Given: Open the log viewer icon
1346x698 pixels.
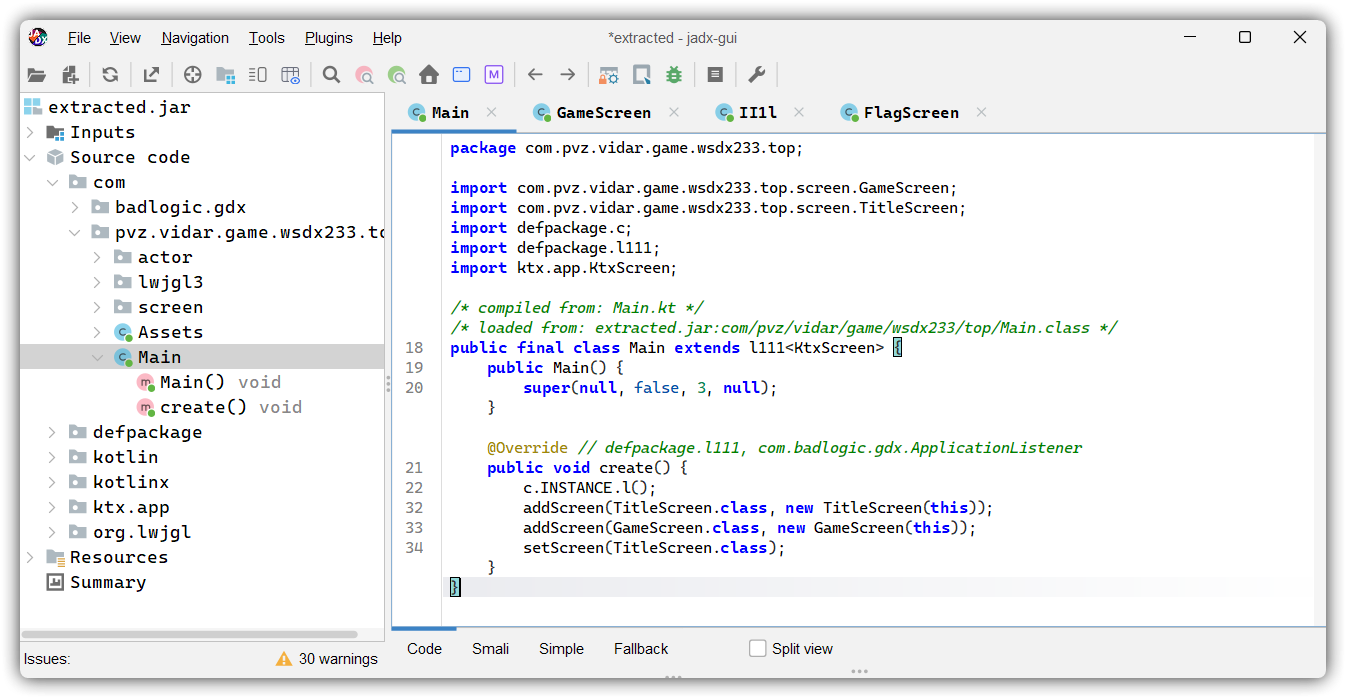Looking at the screenshot, I should click(x=714, y=75).
